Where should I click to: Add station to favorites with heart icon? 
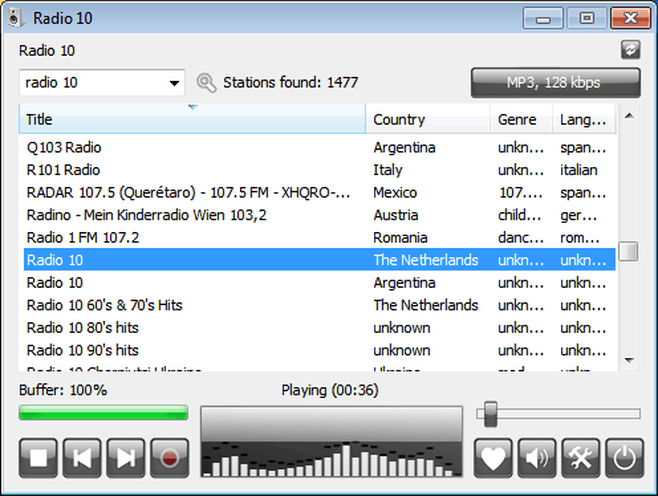coord(493,458)
